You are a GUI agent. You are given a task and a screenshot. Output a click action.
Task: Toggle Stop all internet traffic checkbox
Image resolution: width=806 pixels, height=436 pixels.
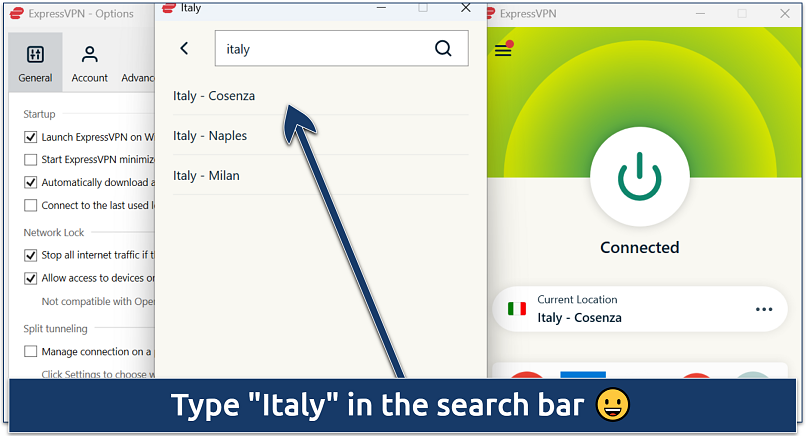pyautogui.click(x=31, y=255)
